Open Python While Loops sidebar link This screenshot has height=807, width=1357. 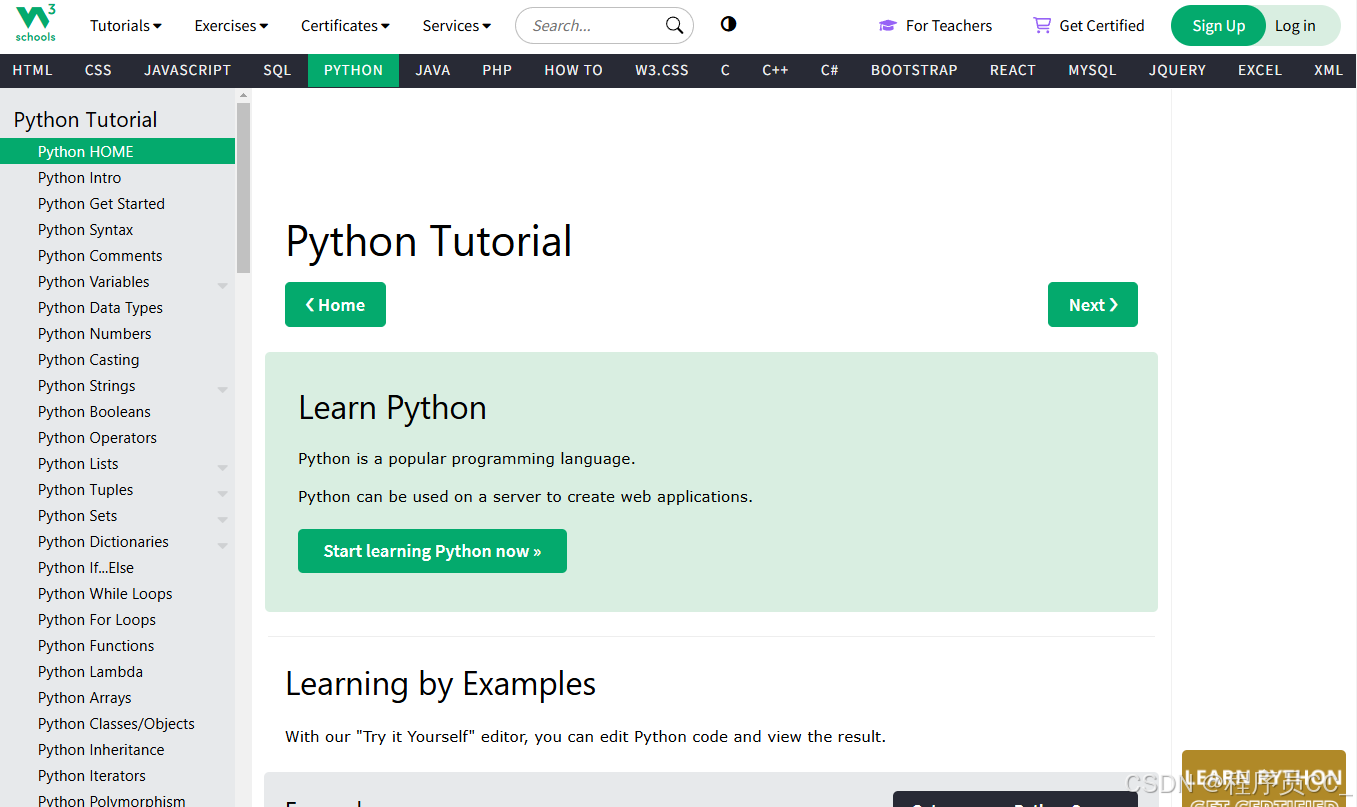[x=118, y=594]
